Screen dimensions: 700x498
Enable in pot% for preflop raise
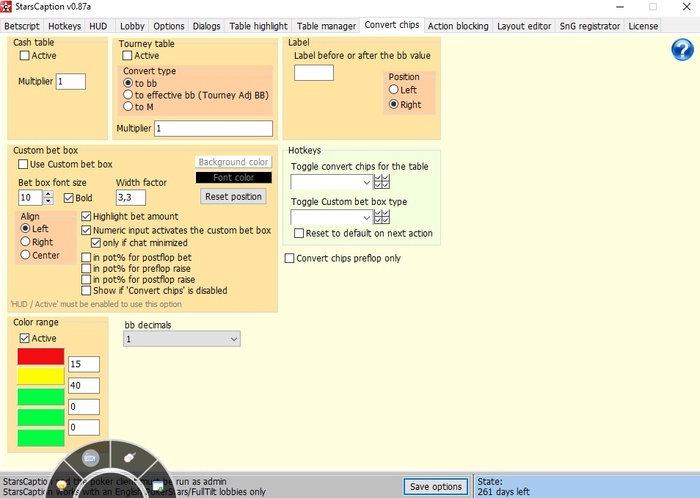pyautogui.click(x=86, y=269)
